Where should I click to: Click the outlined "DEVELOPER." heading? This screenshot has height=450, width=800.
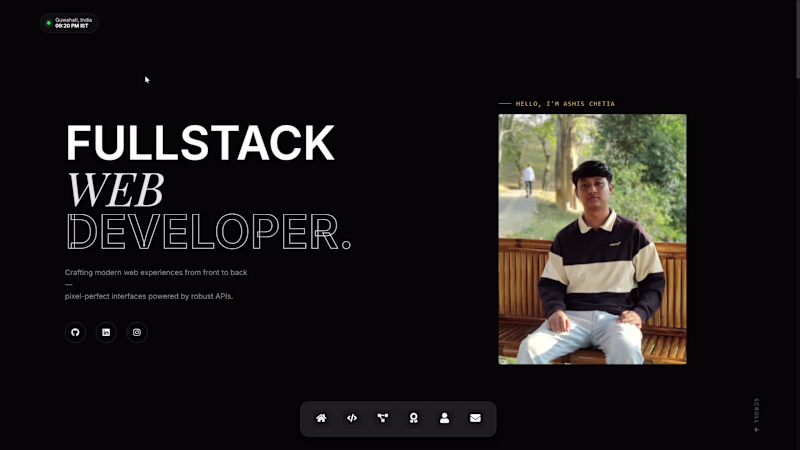[209, 232]
